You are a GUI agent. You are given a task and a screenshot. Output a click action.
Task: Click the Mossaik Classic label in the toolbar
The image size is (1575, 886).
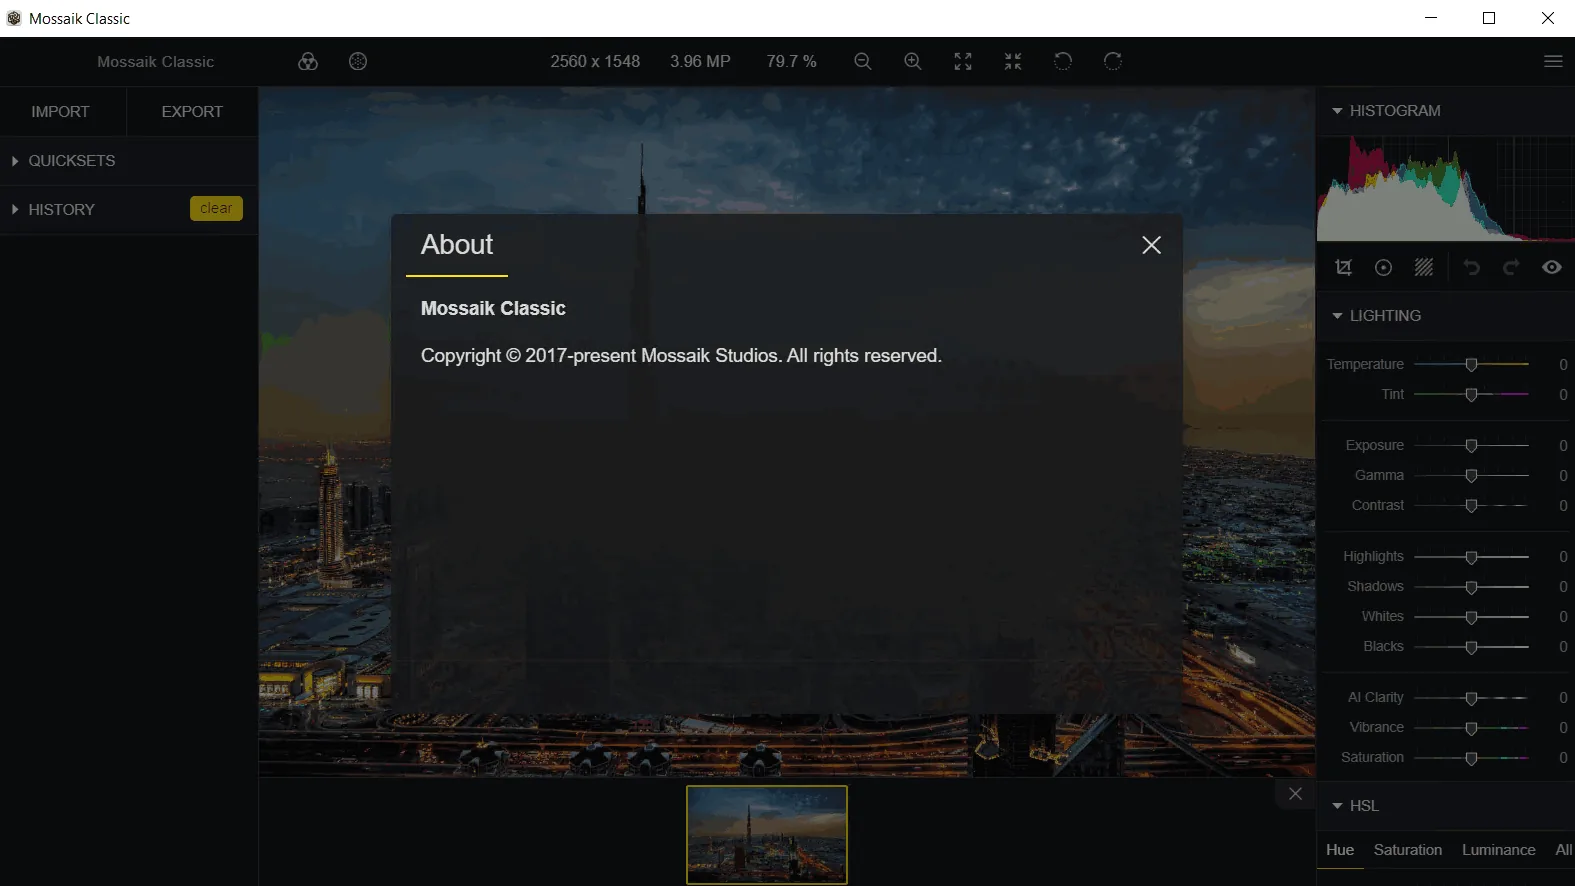(156, 62)
